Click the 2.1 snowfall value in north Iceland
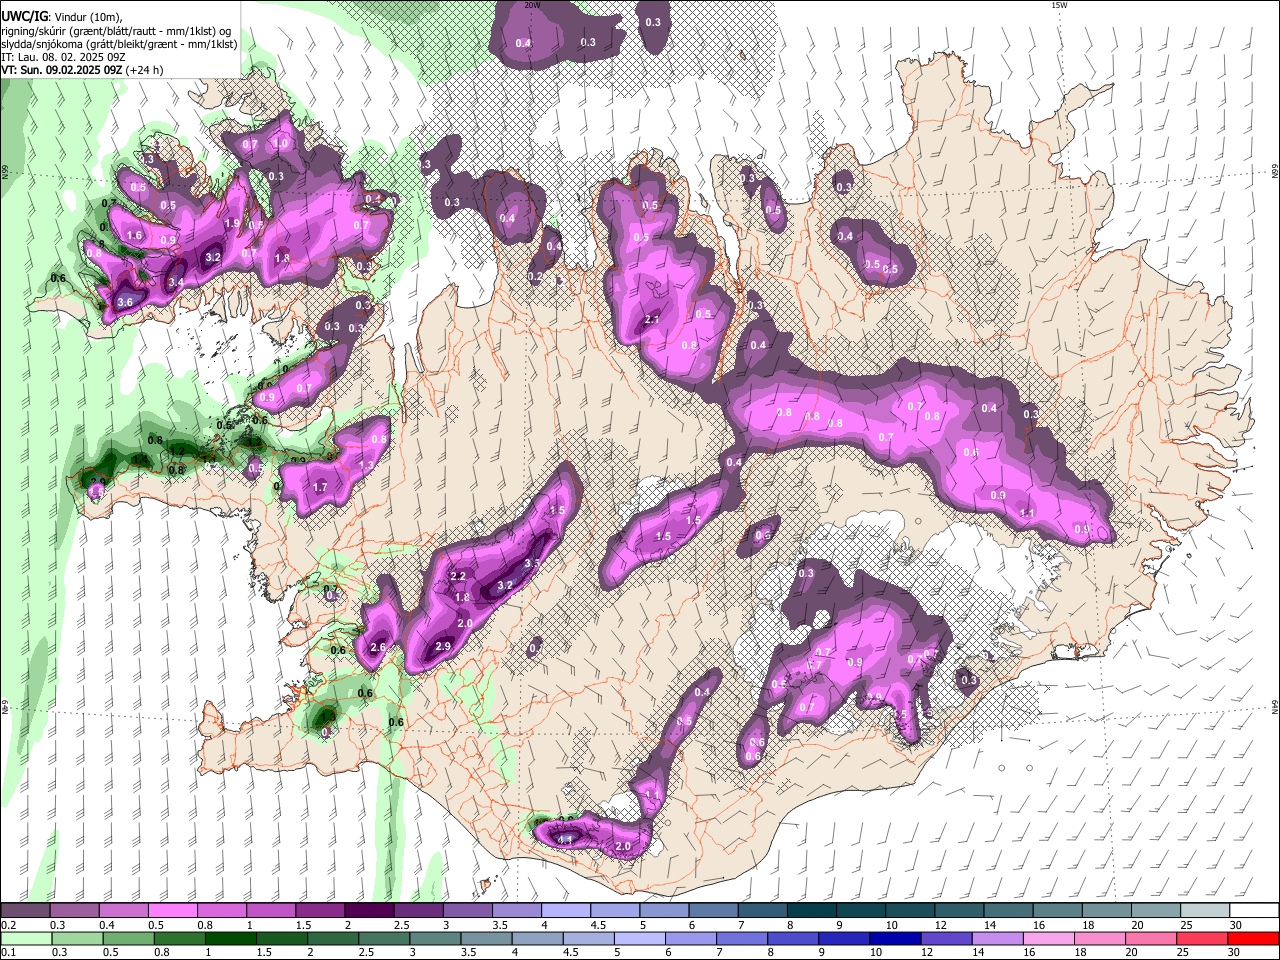 coord(652,320)
